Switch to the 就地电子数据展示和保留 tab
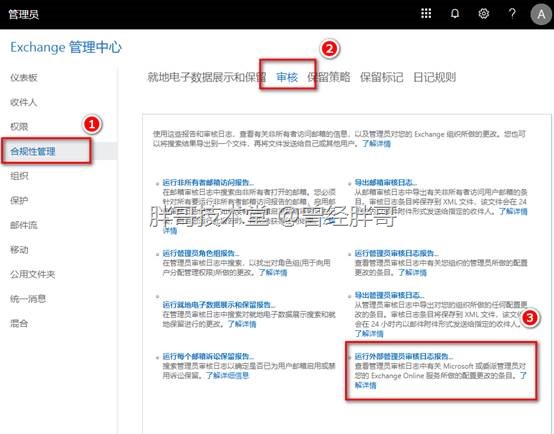This screenshot has height=434, width=554. pyautogui.click(x=207, y=77)
